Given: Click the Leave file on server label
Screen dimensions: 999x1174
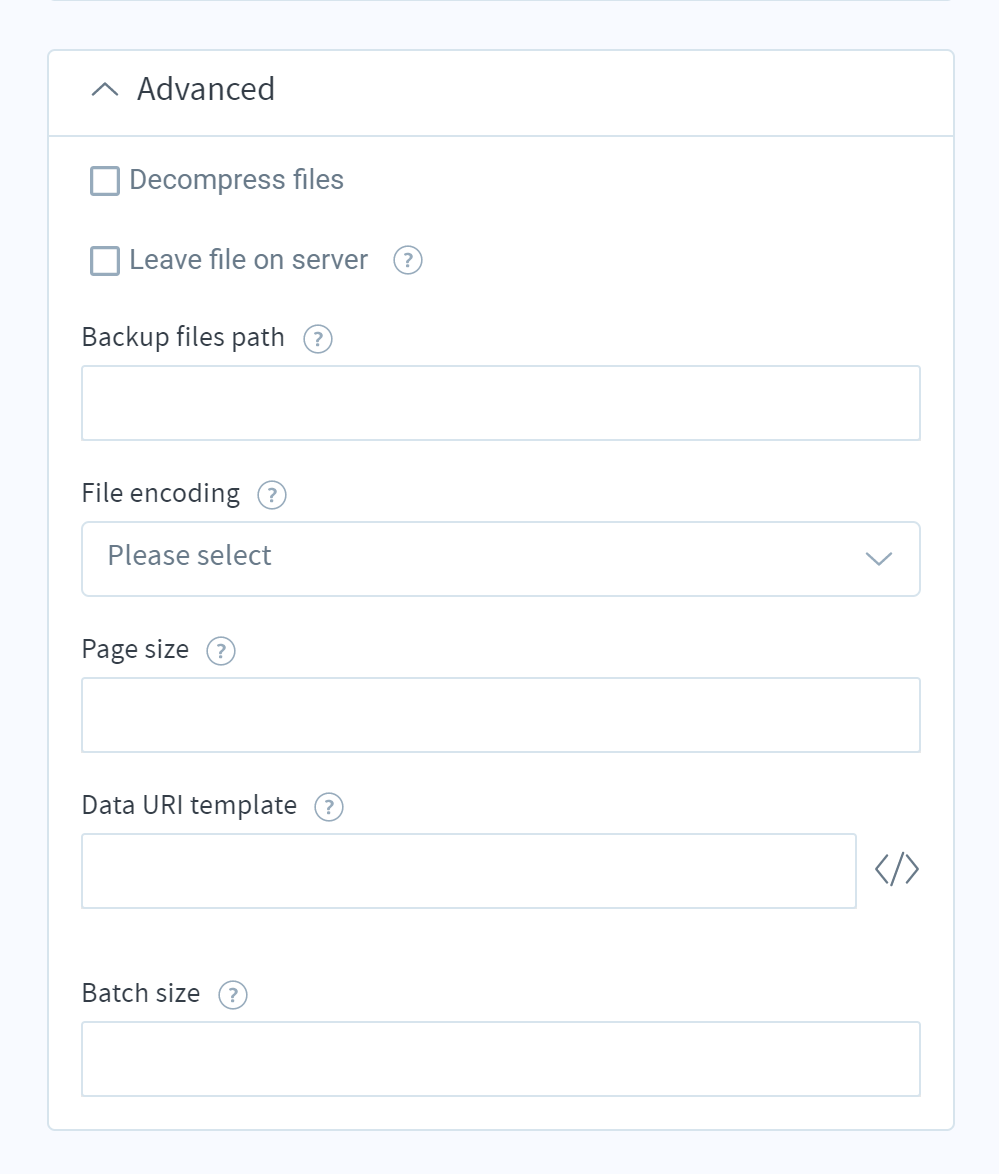Looking at the screenshot, I should click(x=249, y=260).
